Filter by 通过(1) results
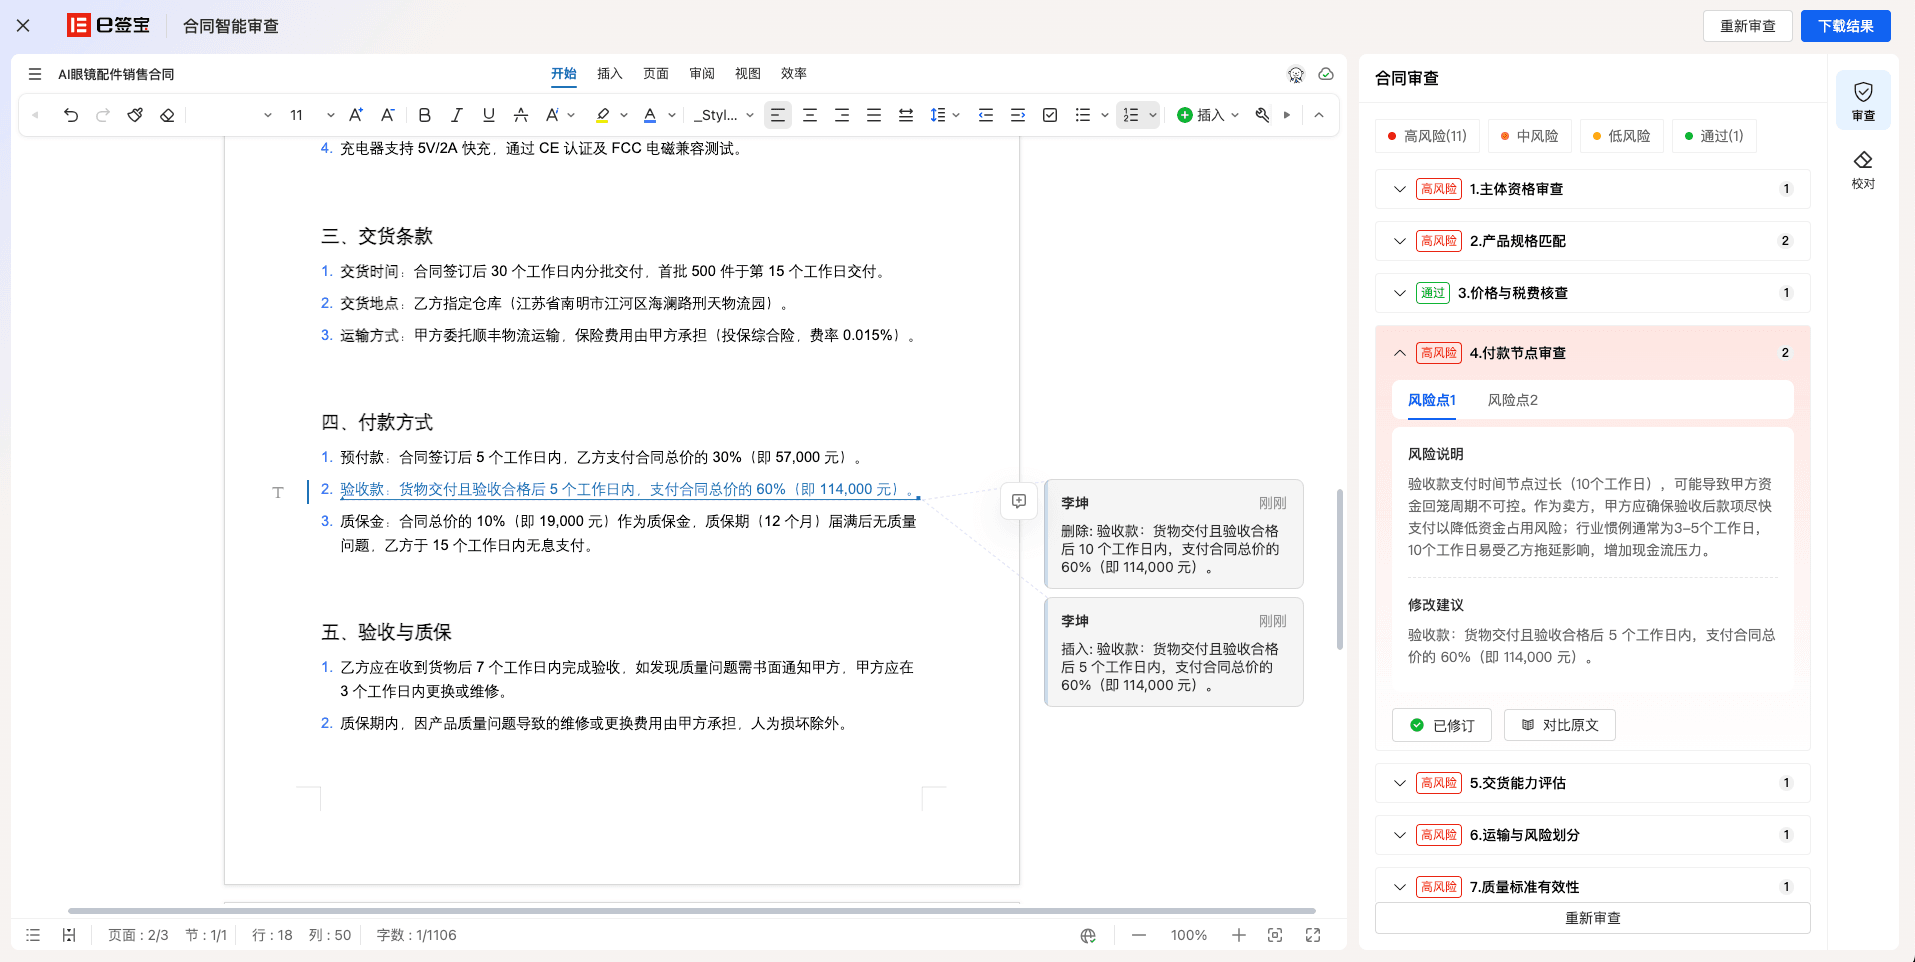 pos(1714,136)
